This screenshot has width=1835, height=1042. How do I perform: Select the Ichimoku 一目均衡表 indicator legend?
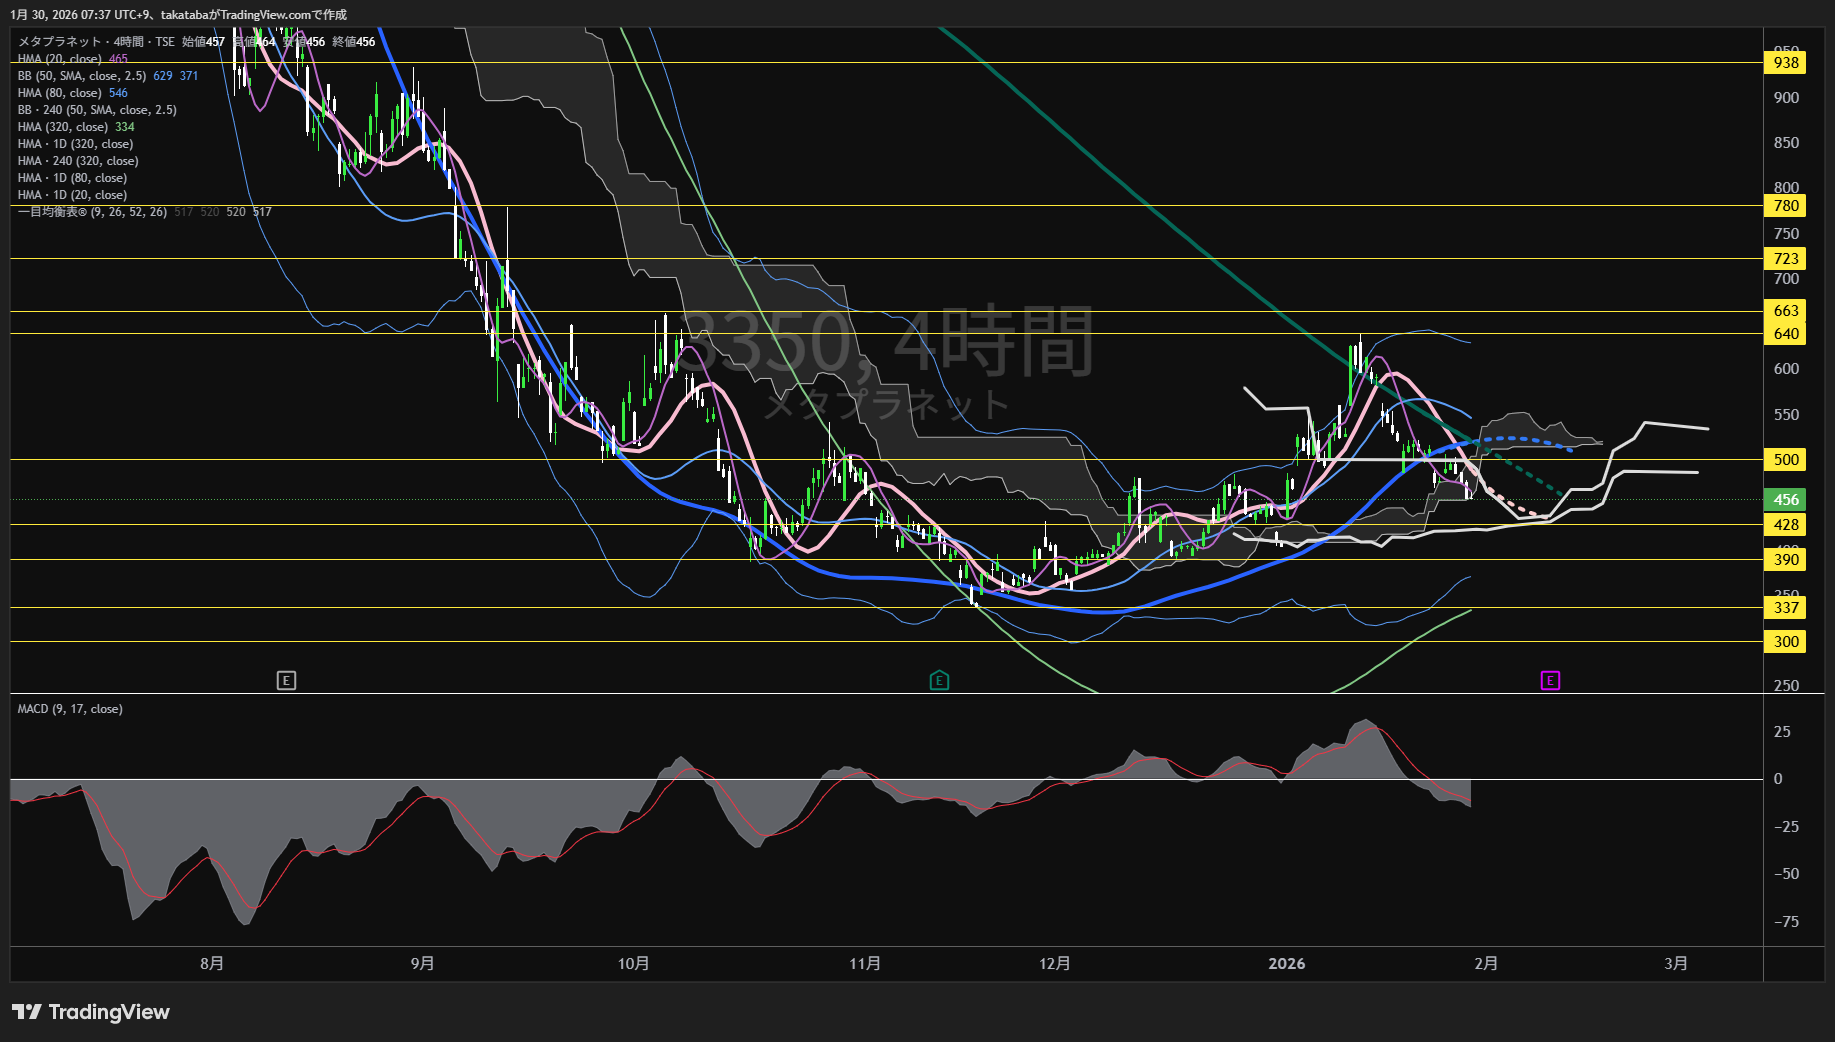pos(92,212)
